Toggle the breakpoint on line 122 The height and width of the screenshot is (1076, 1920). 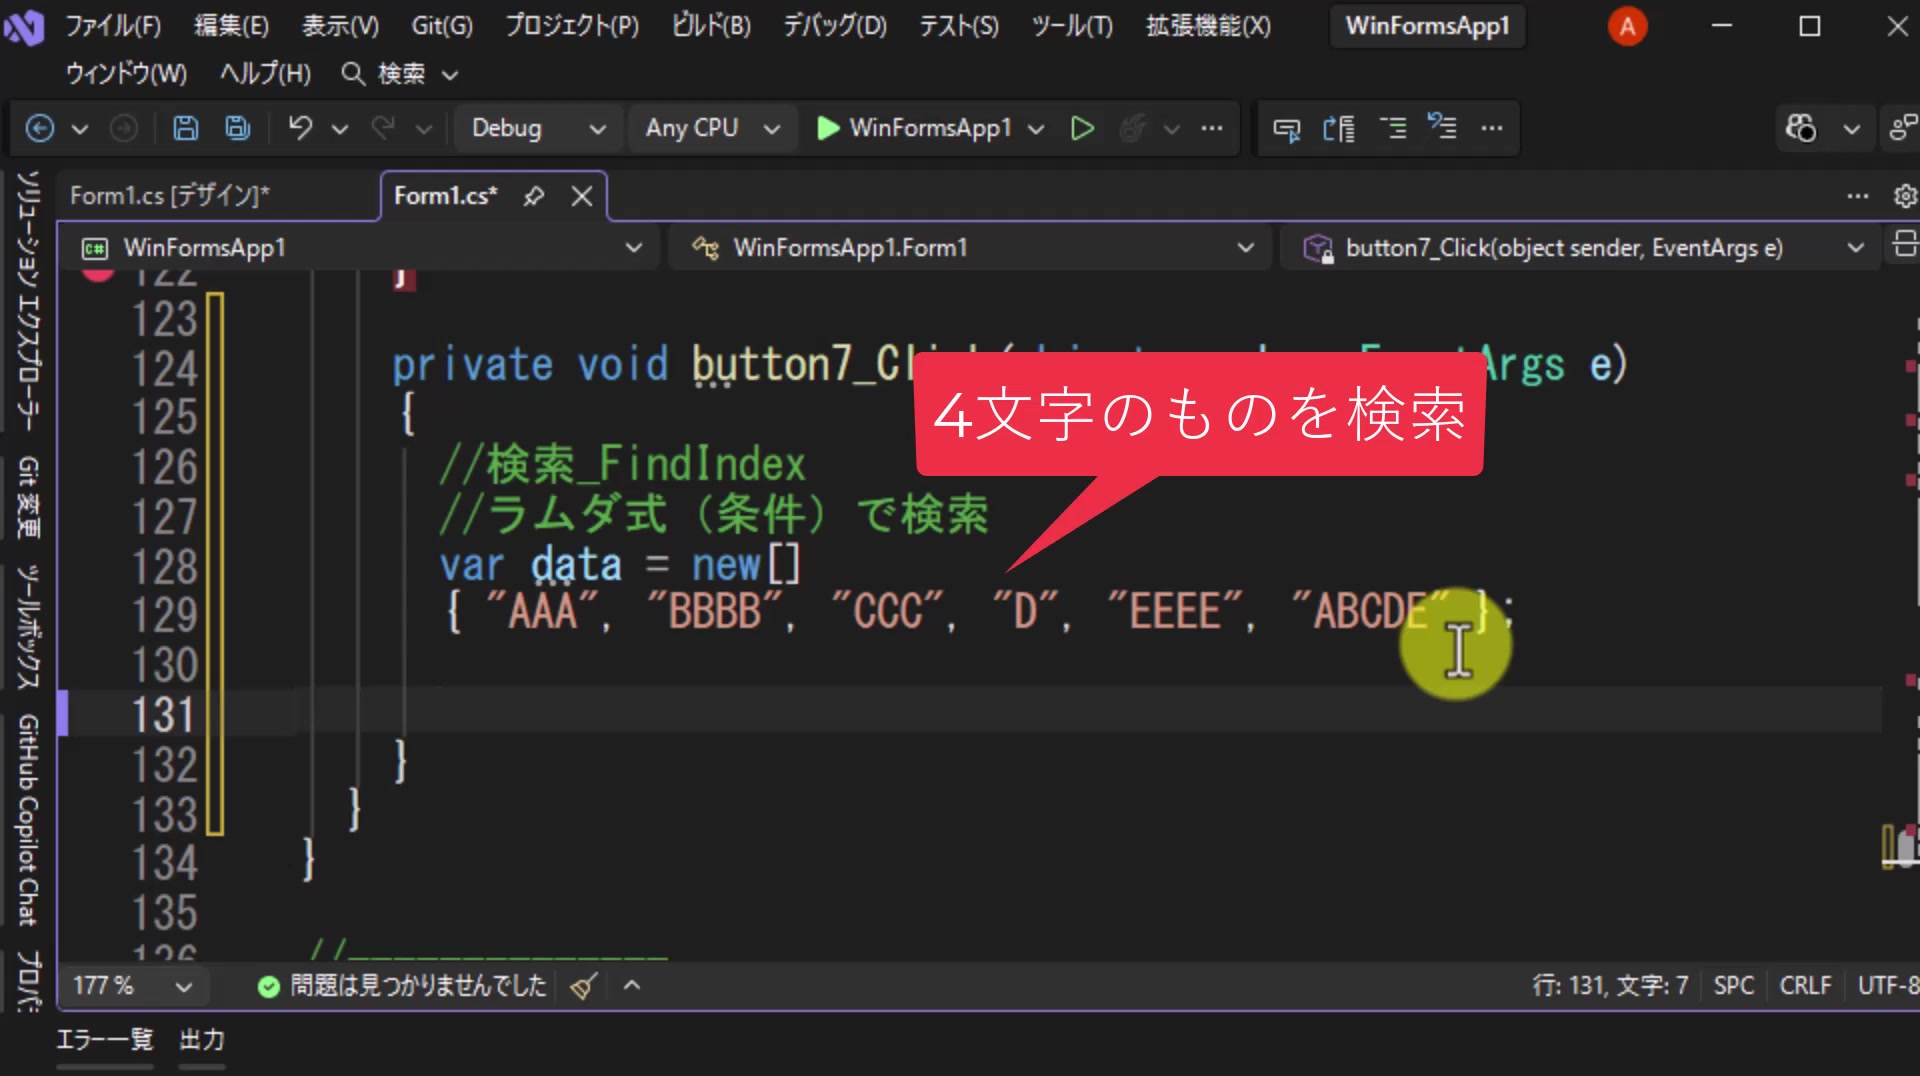(x=97, y=272)
